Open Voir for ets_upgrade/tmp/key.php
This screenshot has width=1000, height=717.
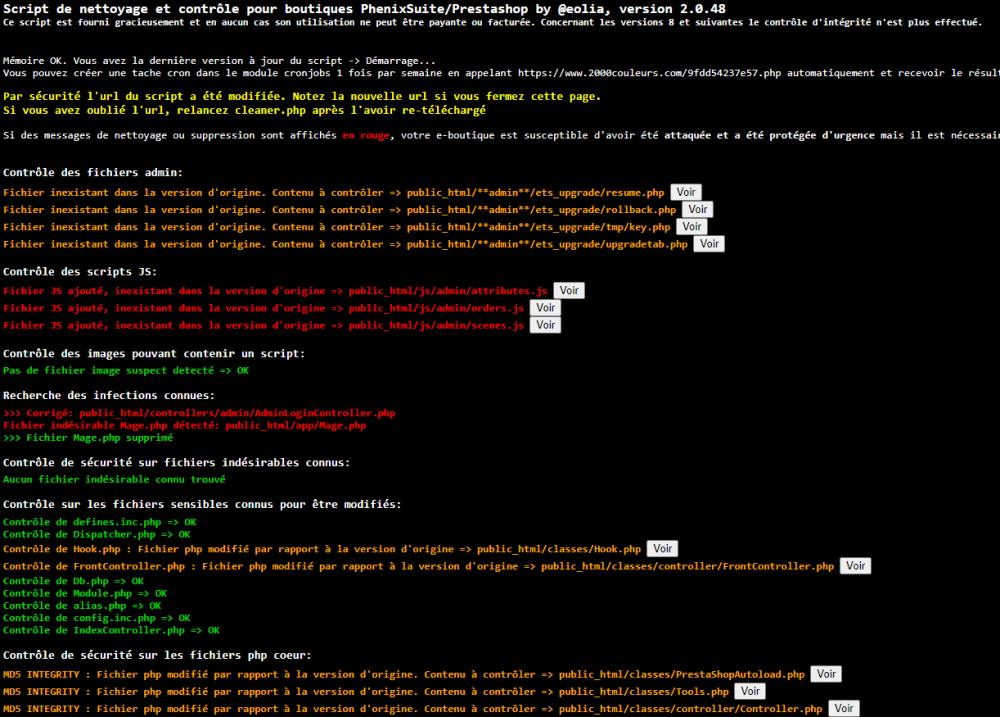[692, 226]
